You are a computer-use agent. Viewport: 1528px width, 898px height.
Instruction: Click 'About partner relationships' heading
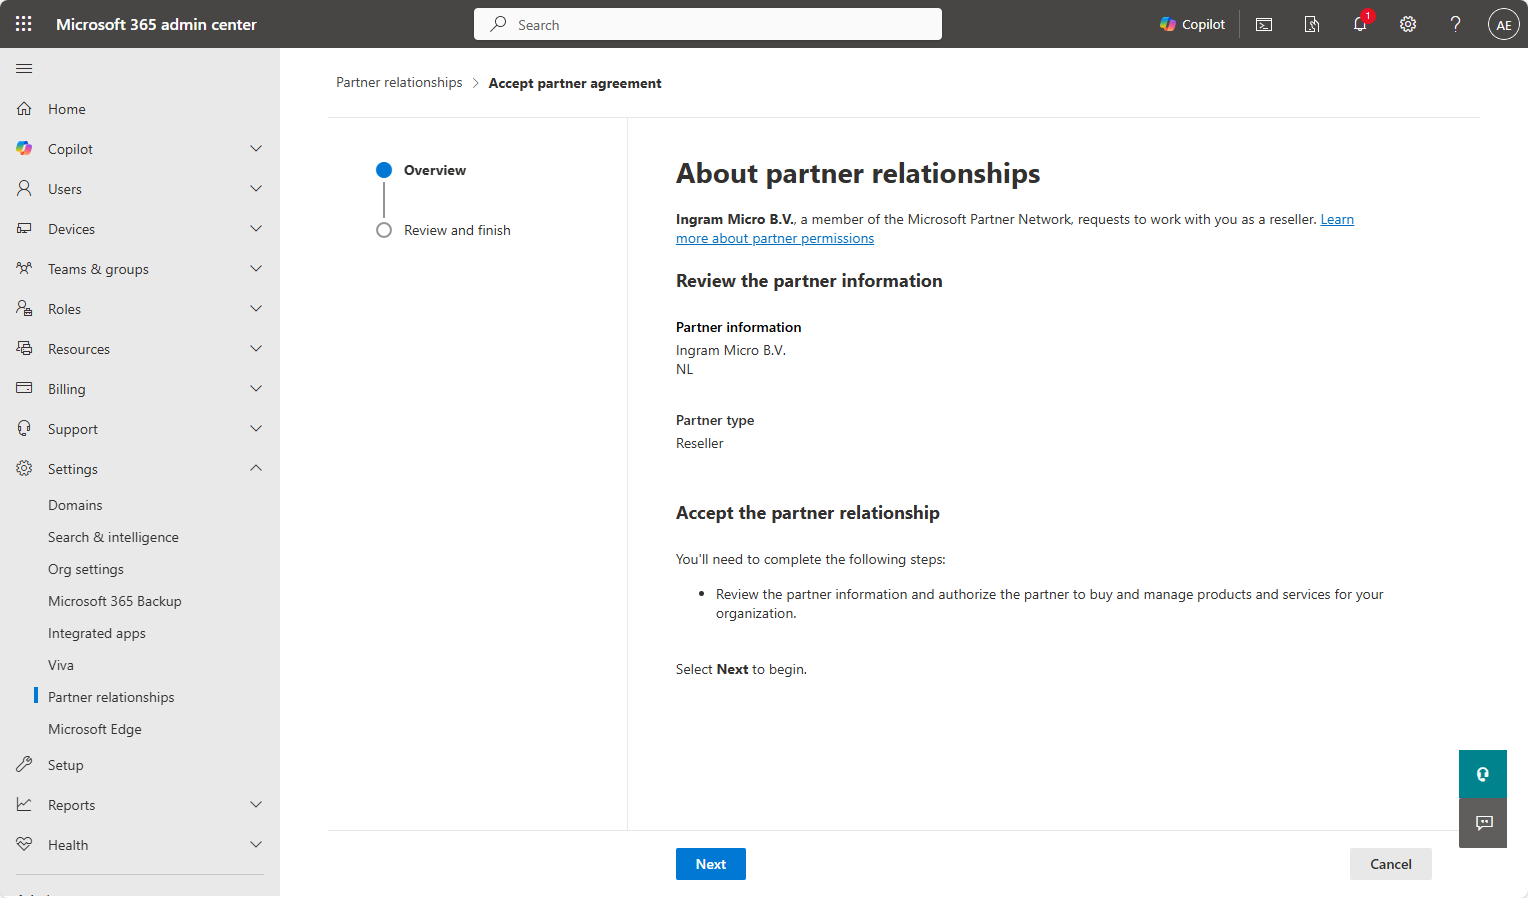click(x=858, y=173)
